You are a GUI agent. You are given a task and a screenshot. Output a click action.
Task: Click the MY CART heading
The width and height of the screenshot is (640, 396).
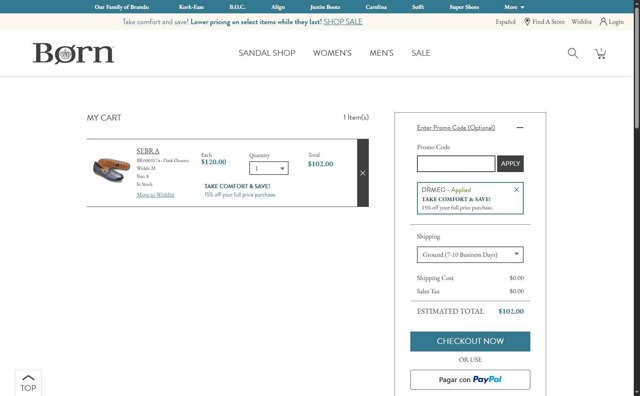coord(104,118)
